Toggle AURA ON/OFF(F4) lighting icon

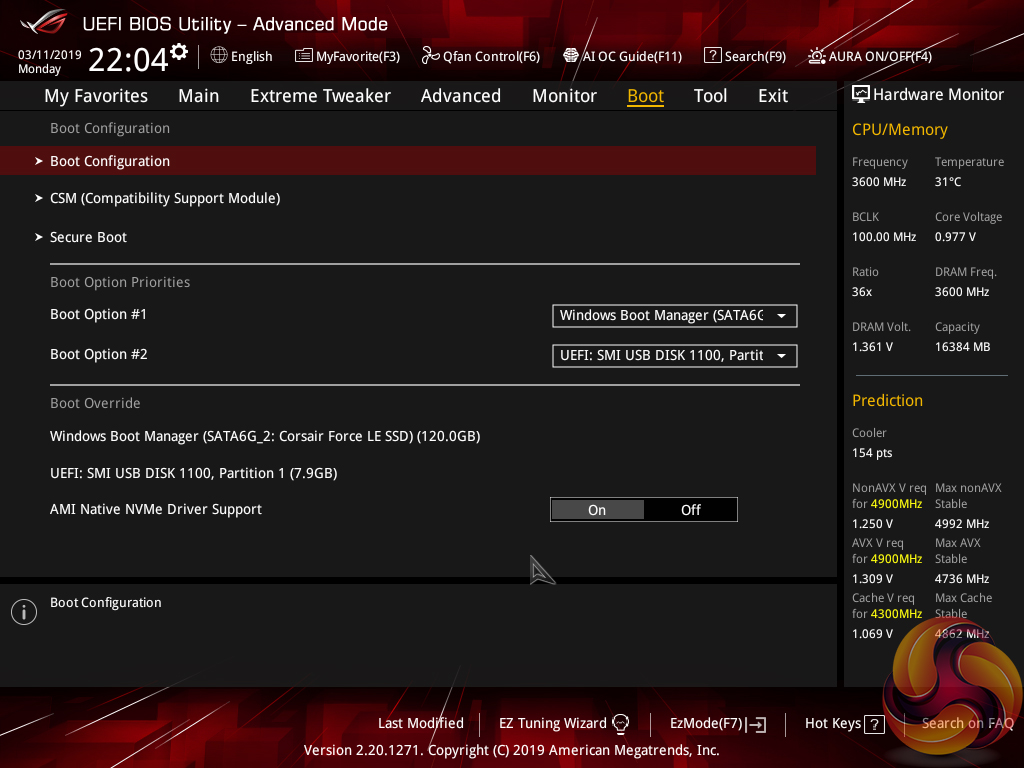click(x=817, y=56)
